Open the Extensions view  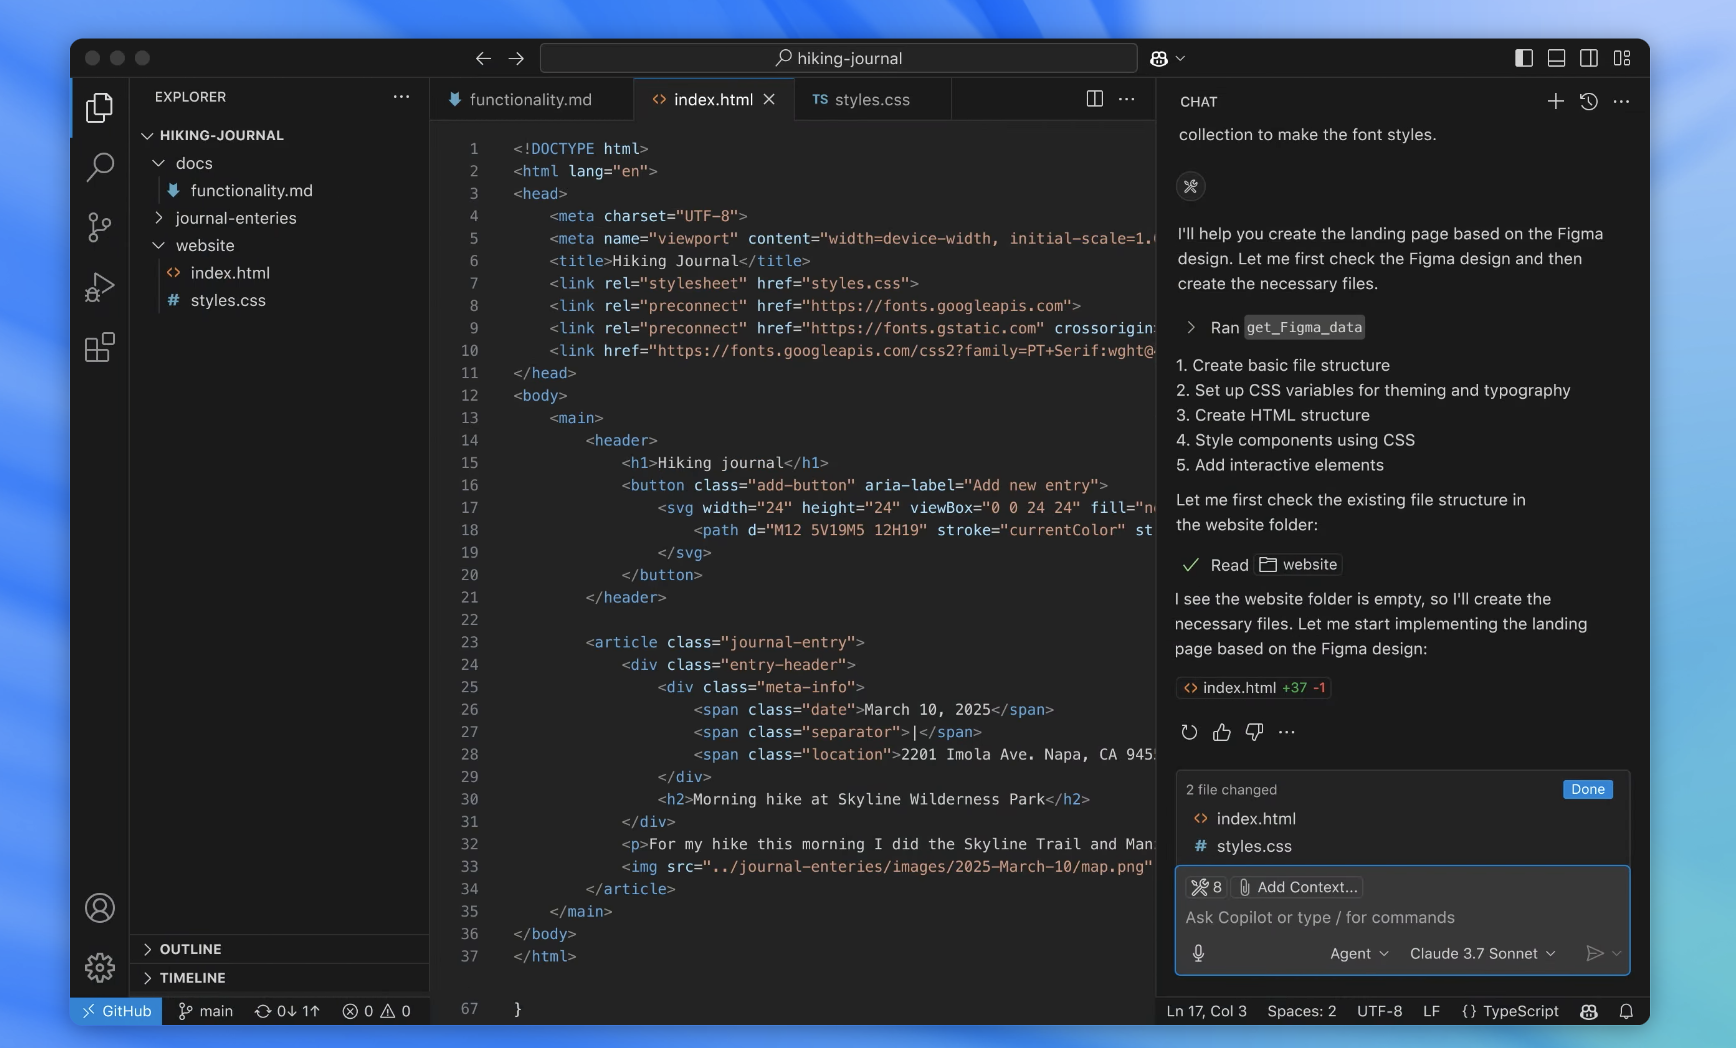tap(100, 348)
